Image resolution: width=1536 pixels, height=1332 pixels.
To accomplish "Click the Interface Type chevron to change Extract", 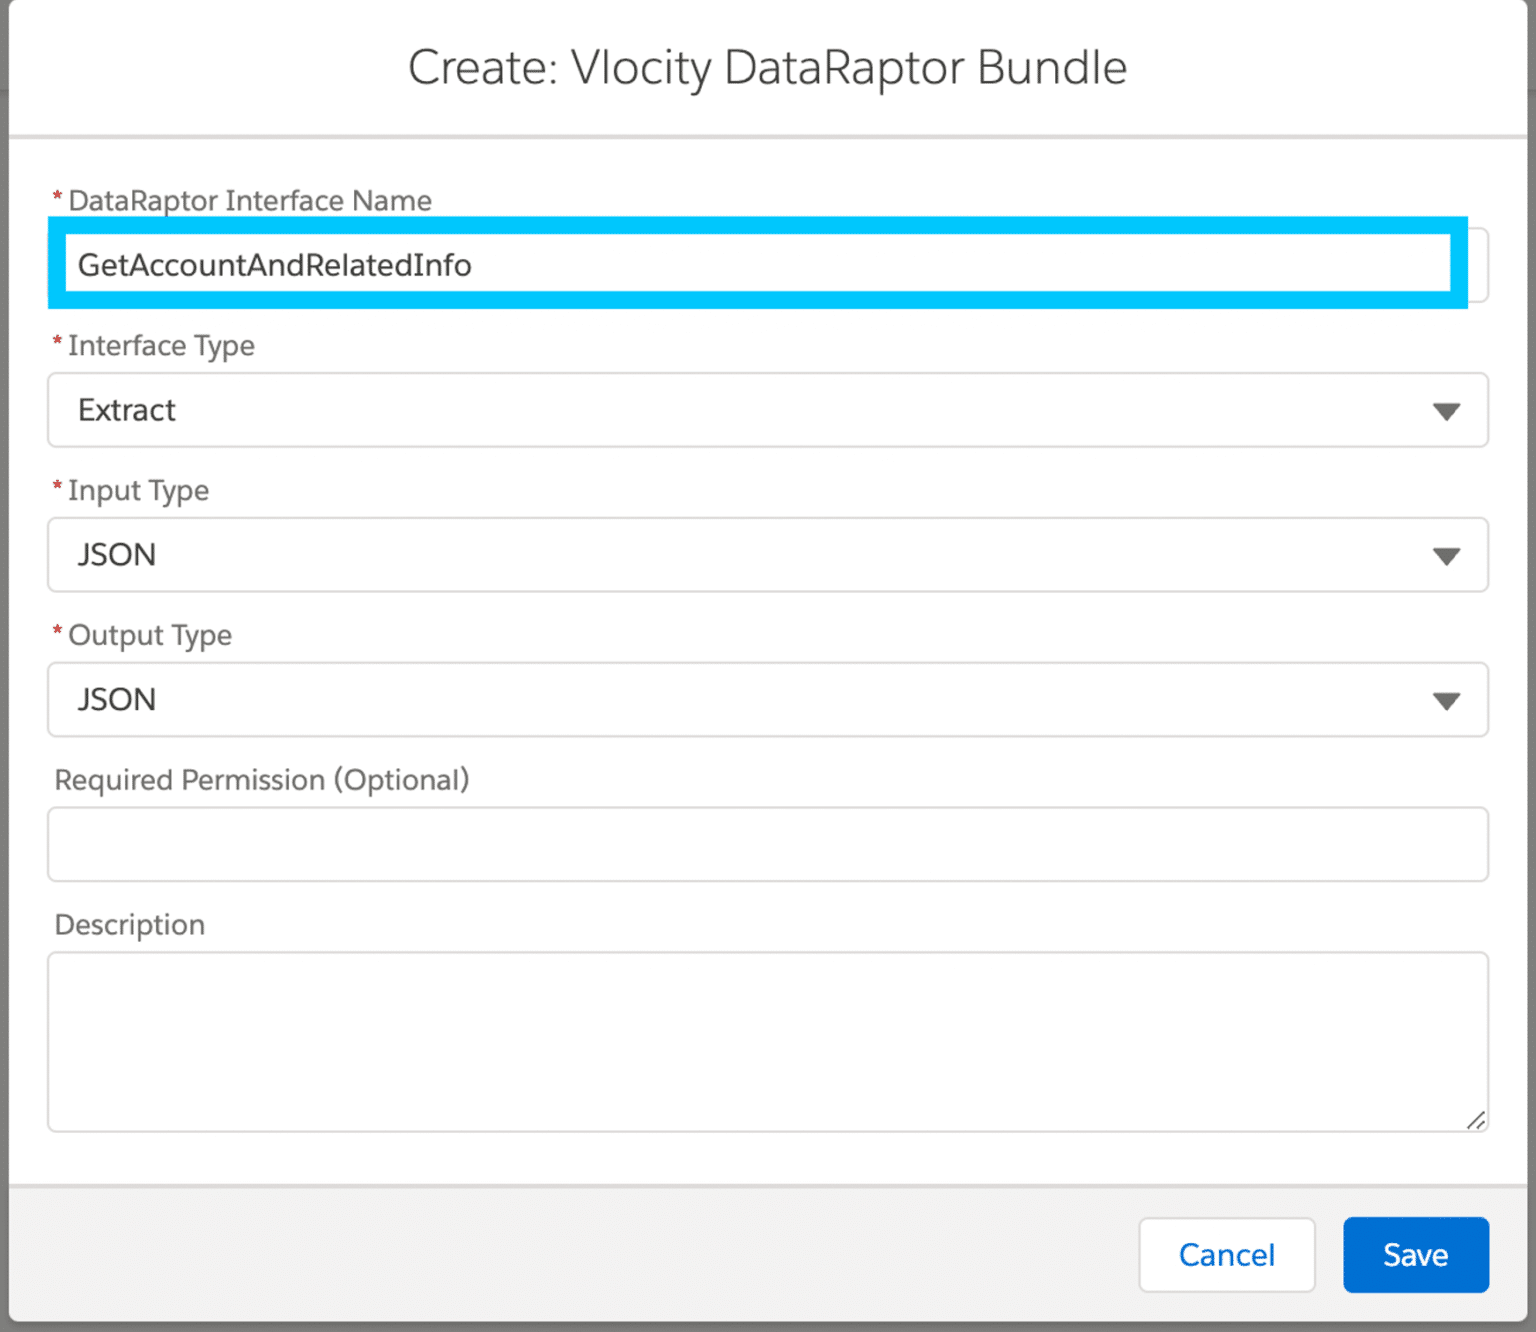I will (1446, 410).
